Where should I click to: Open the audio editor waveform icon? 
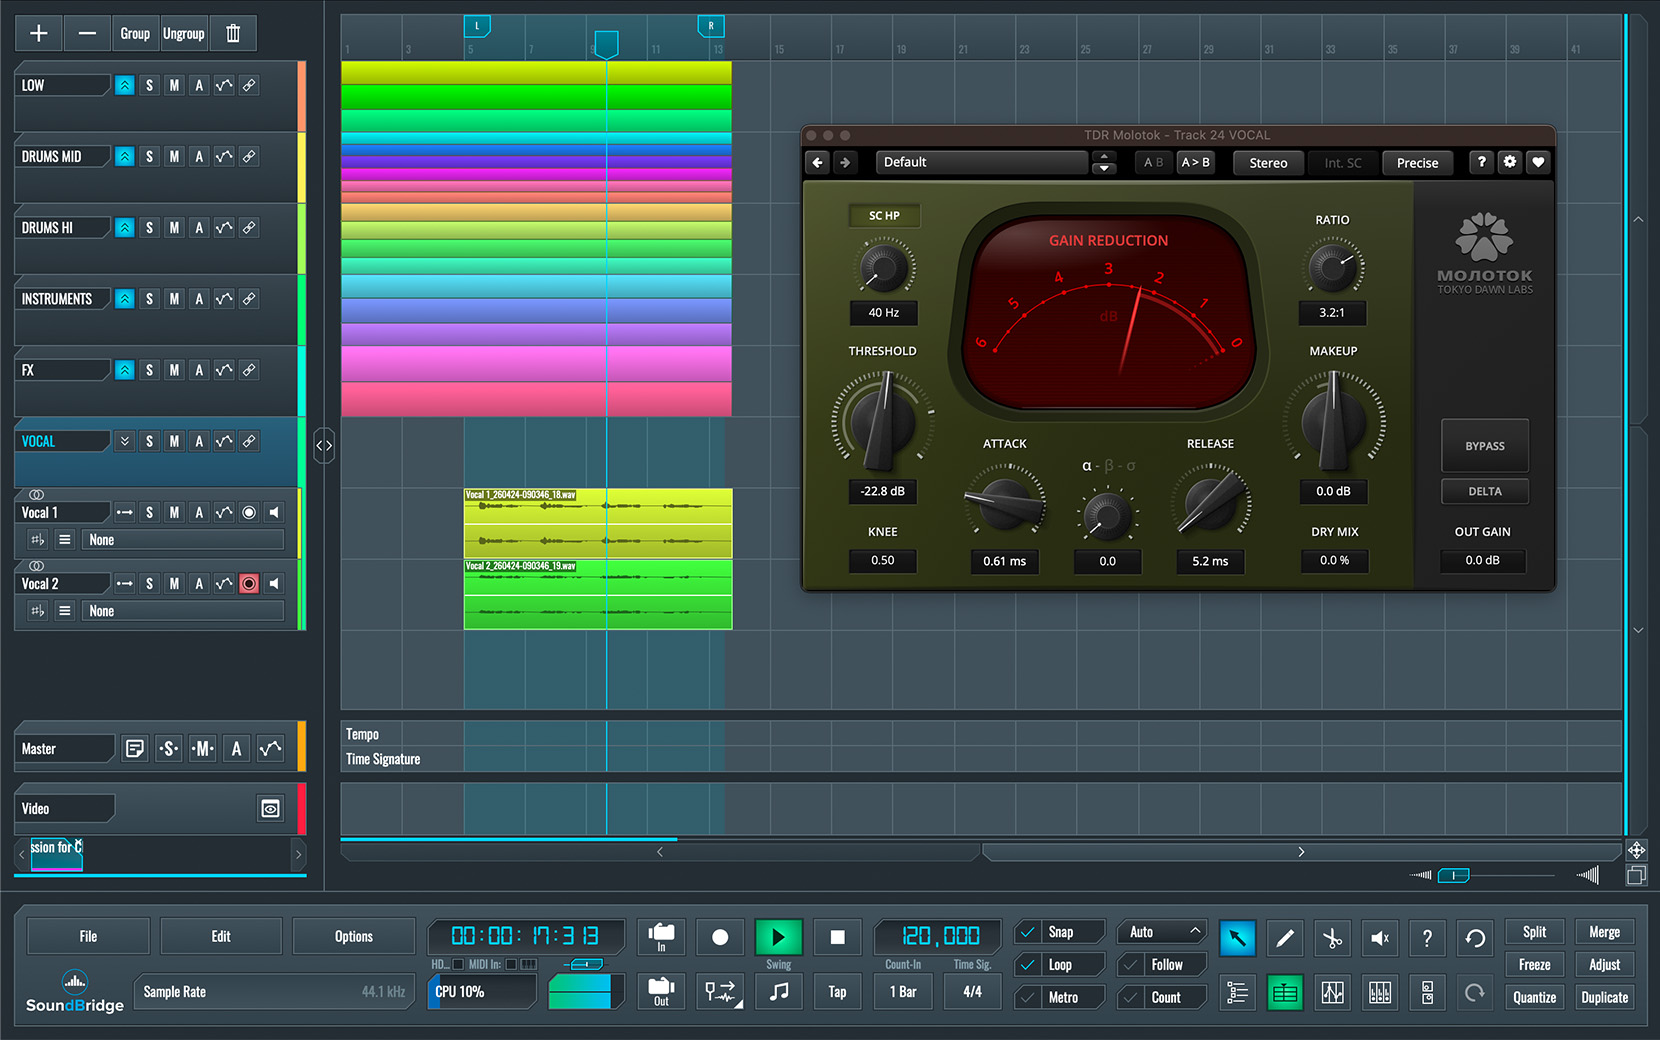(1332, 993)
